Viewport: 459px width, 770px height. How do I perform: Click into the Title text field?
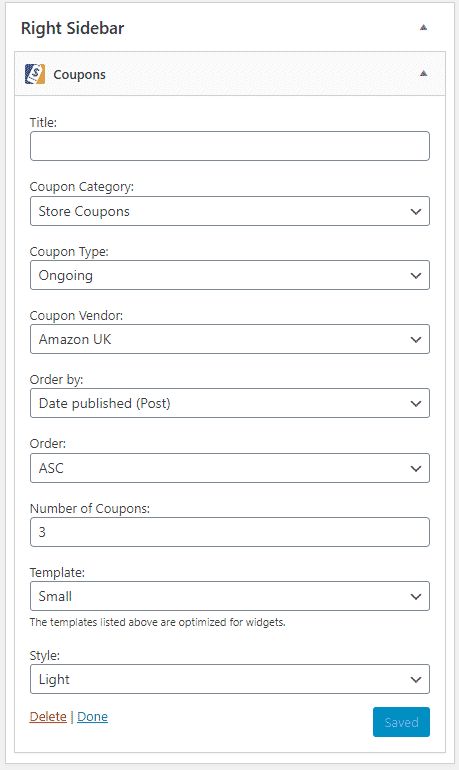pyautogui.click(x=230, y=146)
